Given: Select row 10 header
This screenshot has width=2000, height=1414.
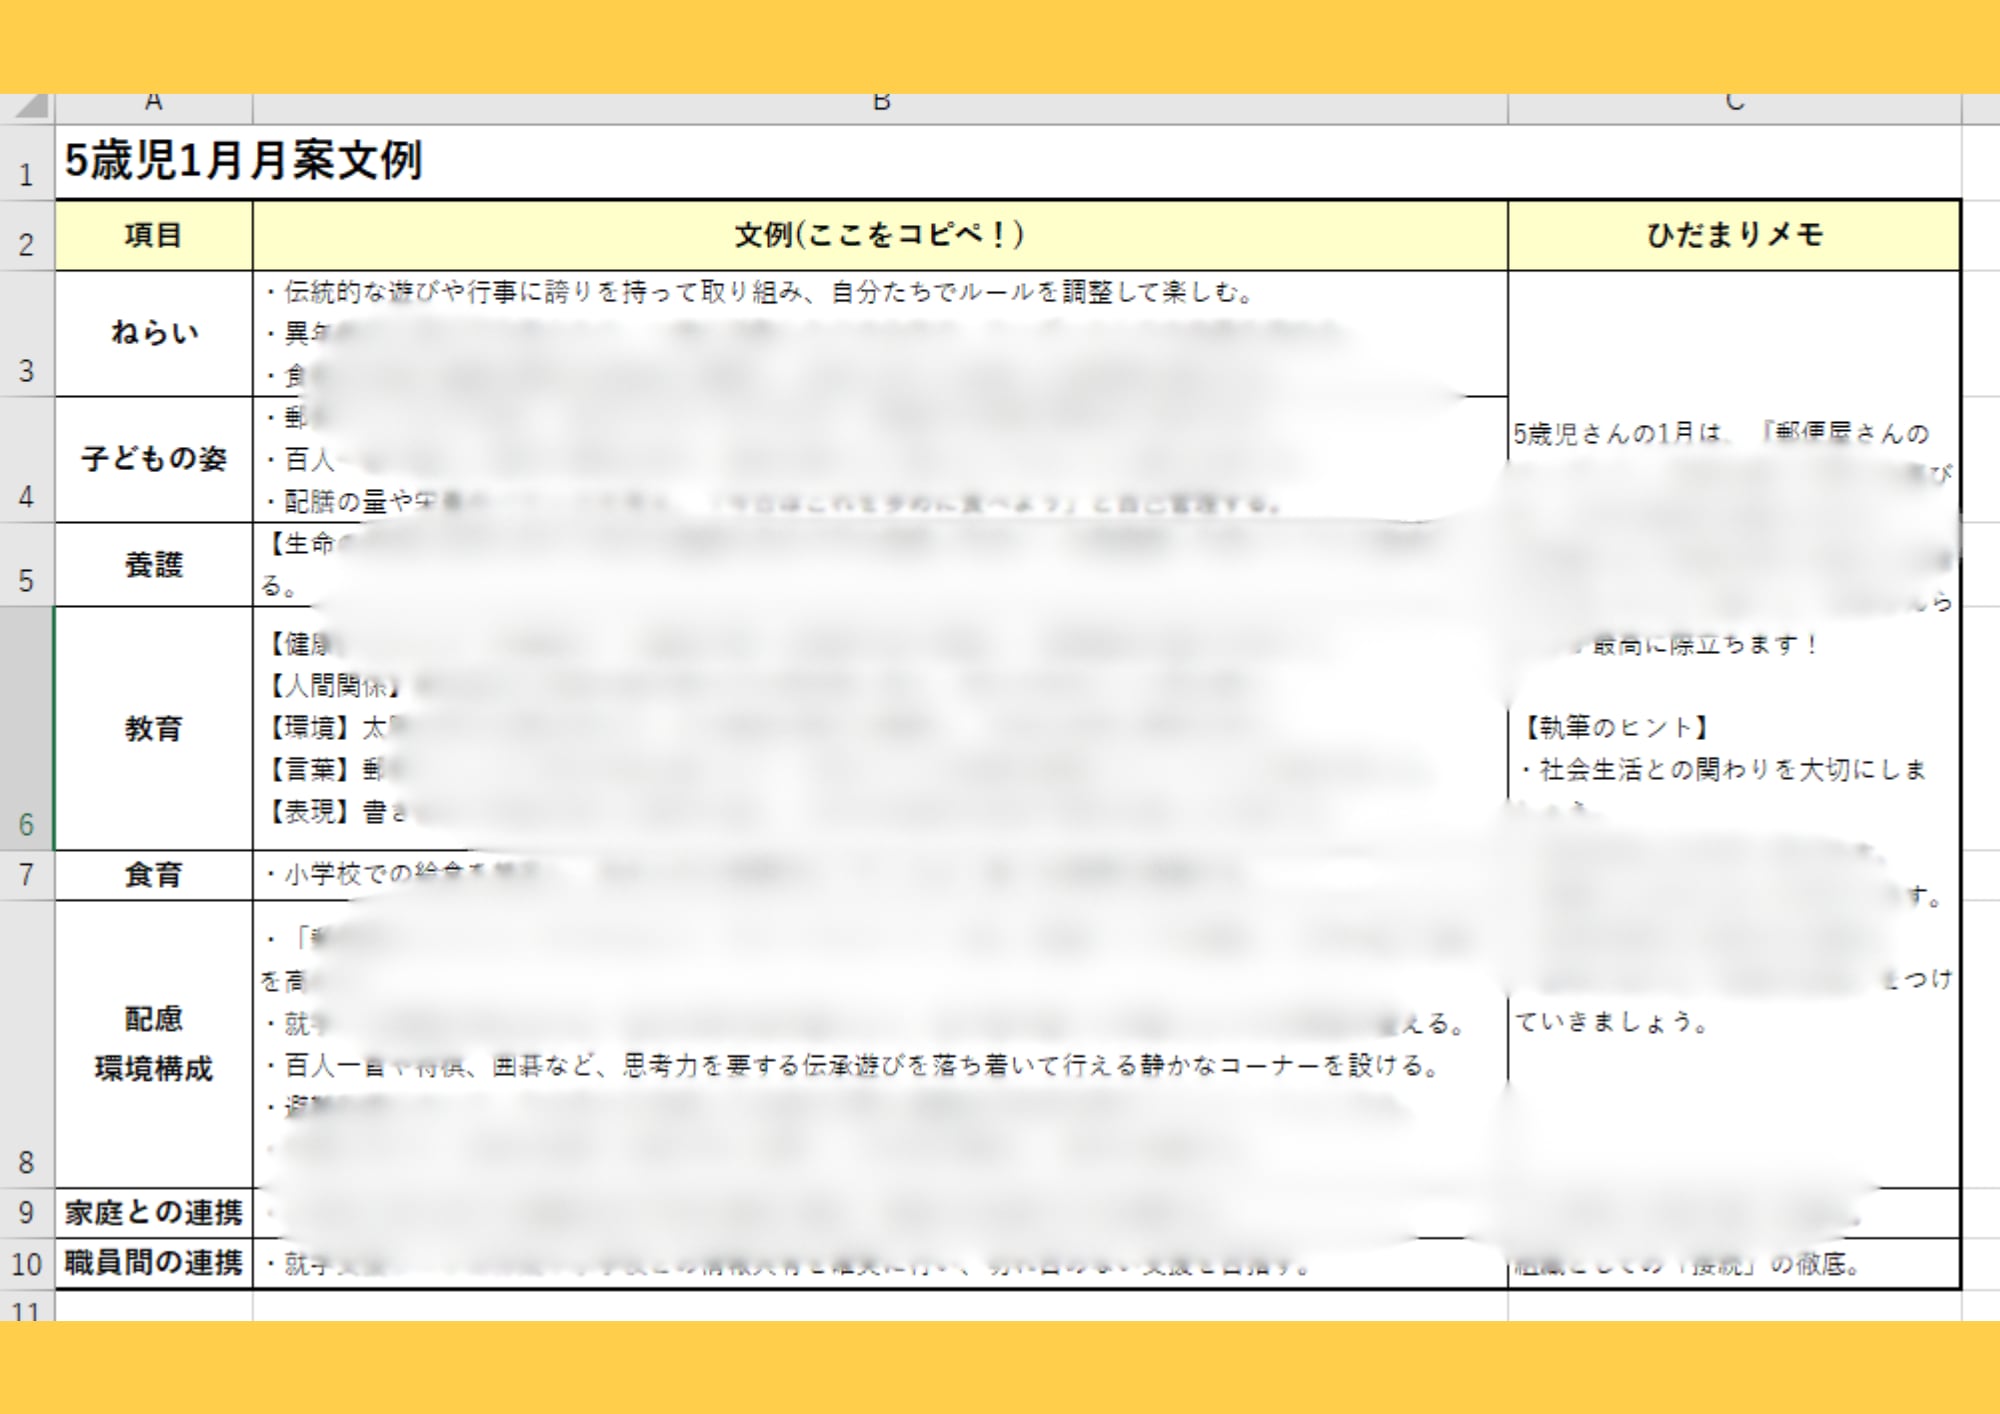Looking at the screenshot, I should point(27,1264).
